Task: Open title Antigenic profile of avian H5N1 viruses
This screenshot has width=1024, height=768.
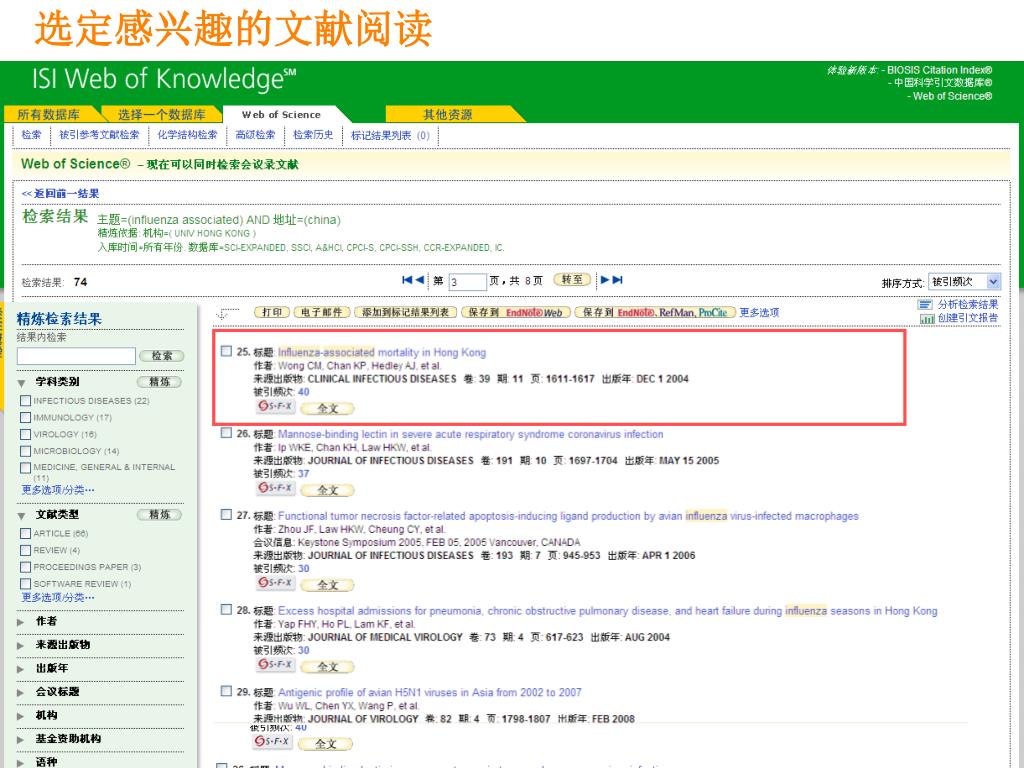Action: point(430,692)
